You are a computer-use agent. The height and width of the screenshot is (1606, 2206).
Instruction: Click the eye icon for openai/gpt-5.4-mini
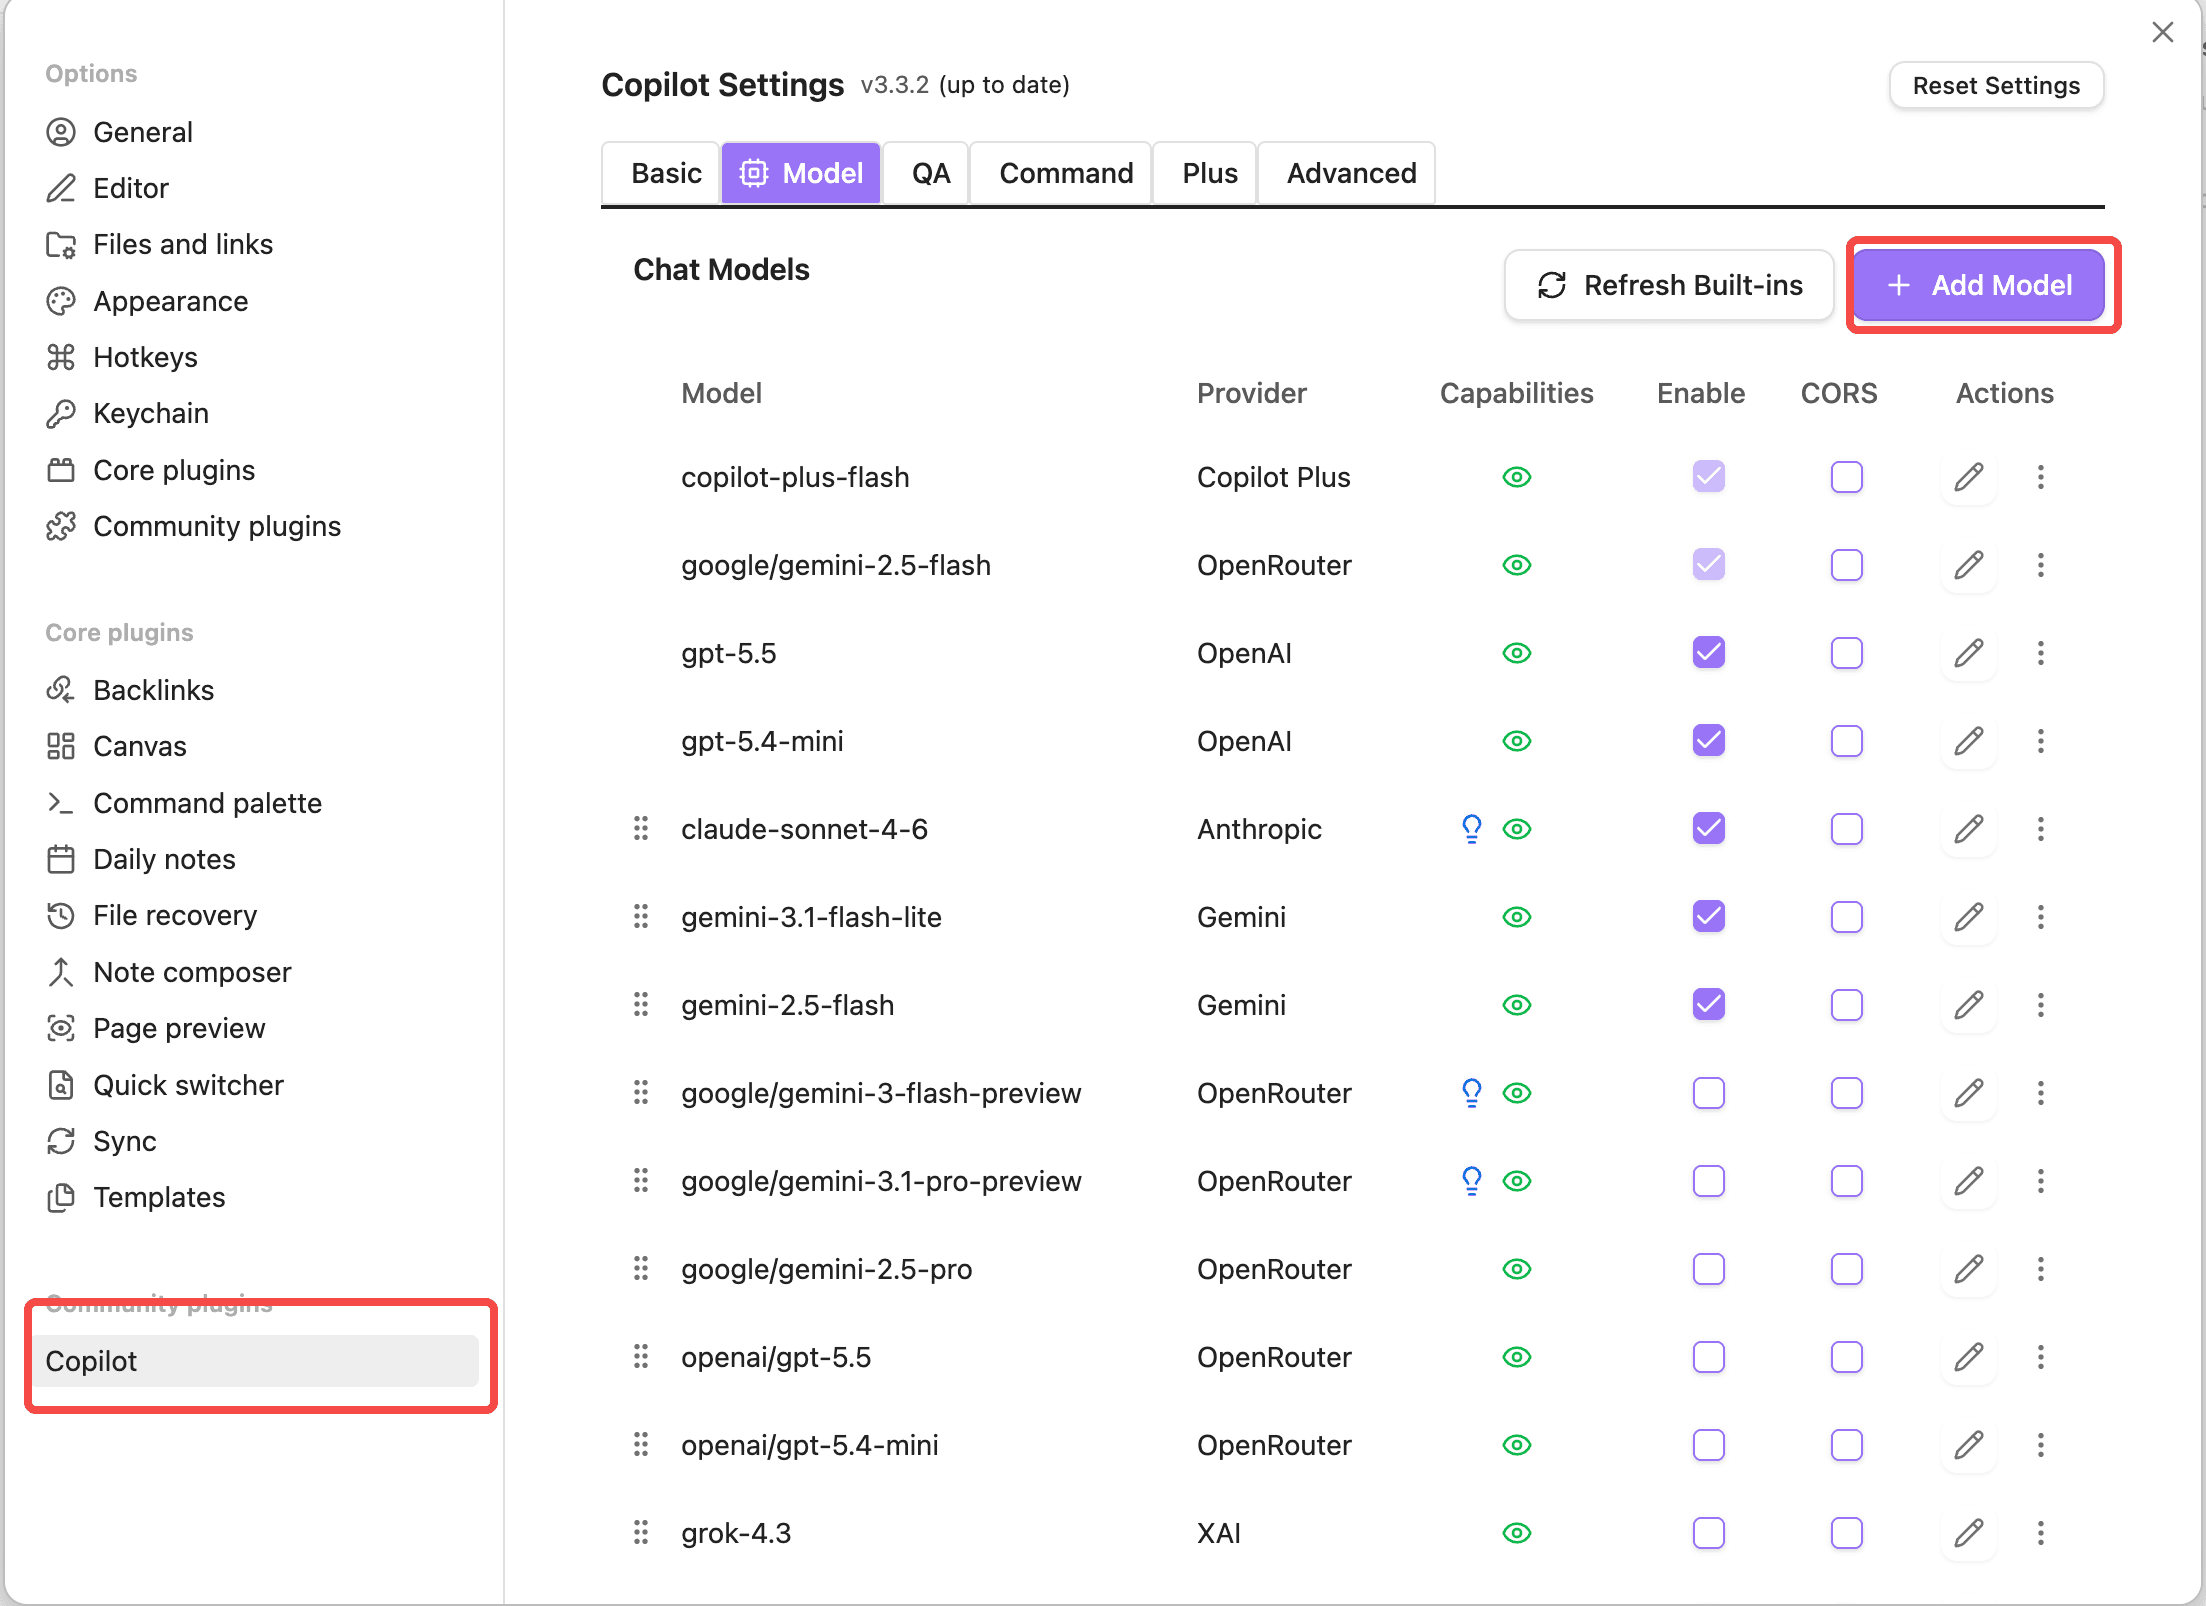[x=1517, y=1445]
